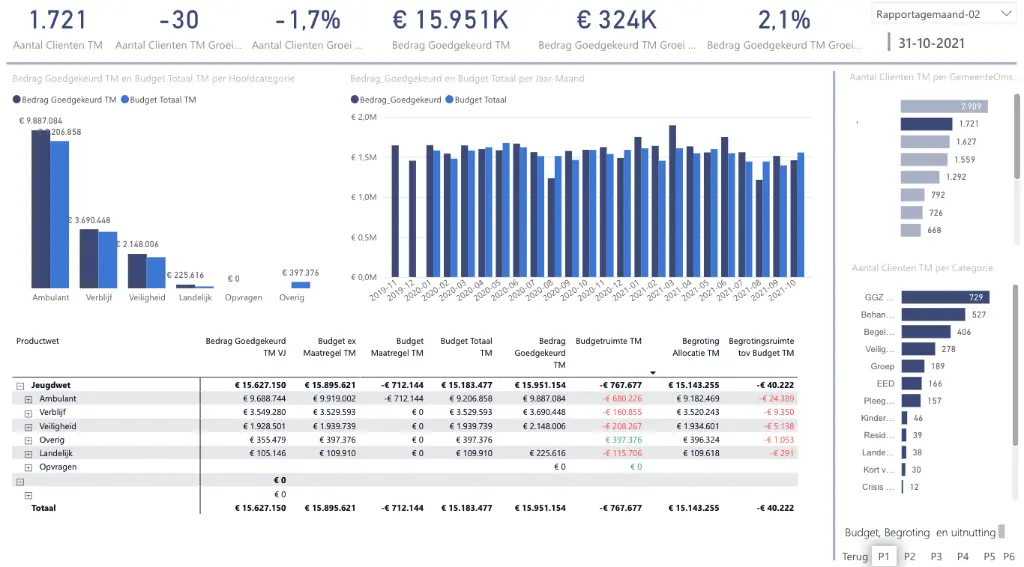
Task: Collapse the Jeugdwet row group
Action: 20,386
